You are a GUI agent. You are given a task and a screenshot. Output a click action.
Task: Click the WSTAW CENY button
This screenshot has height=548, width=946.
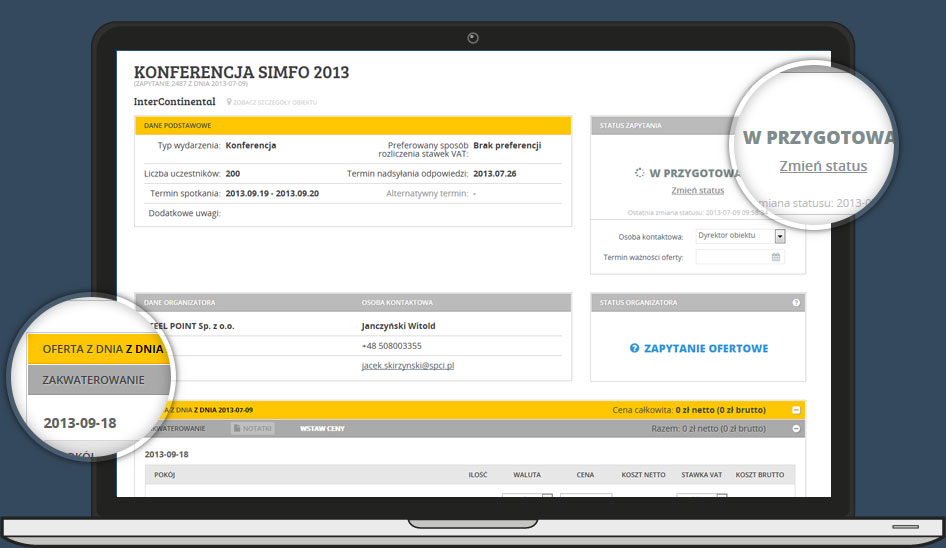tap(322, 429)
